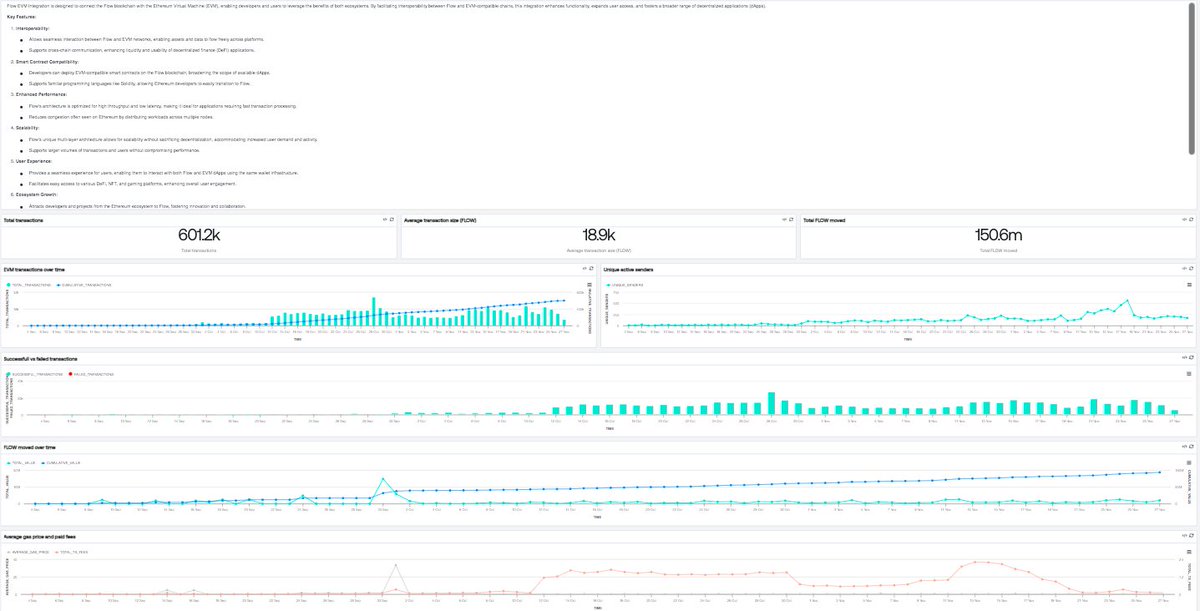
Task: Toggle SUCCESSFUL_TRANSACTIONS legend entry
Action: pyautogui.click(x=33, y=373)
